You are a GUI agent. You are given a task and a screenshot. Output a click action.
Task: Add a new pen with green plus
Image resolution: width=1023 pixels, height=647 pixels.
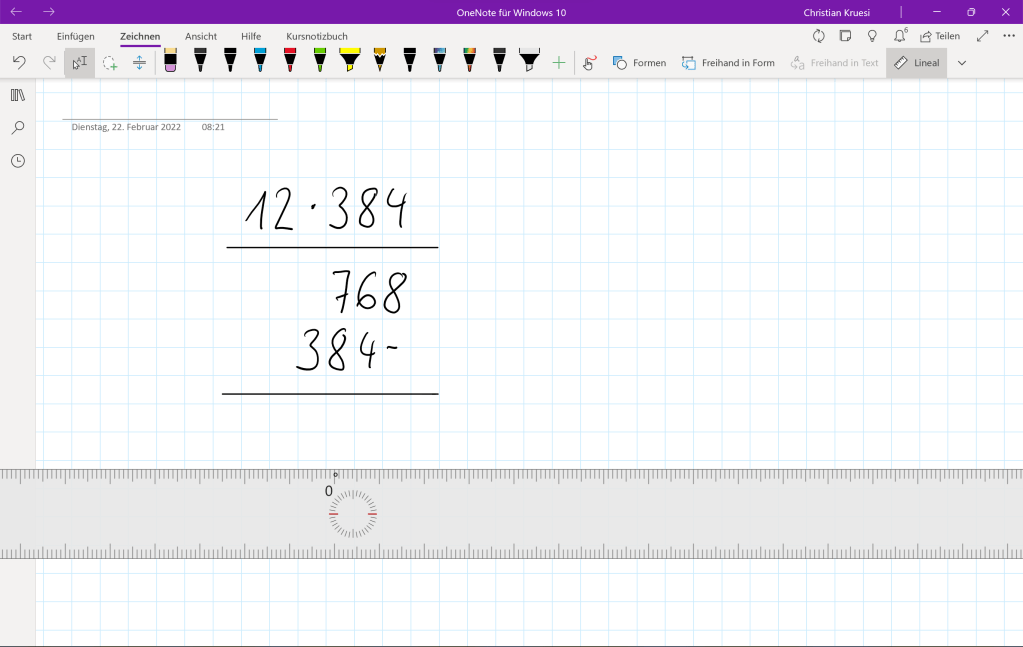(x=559, y=63)
